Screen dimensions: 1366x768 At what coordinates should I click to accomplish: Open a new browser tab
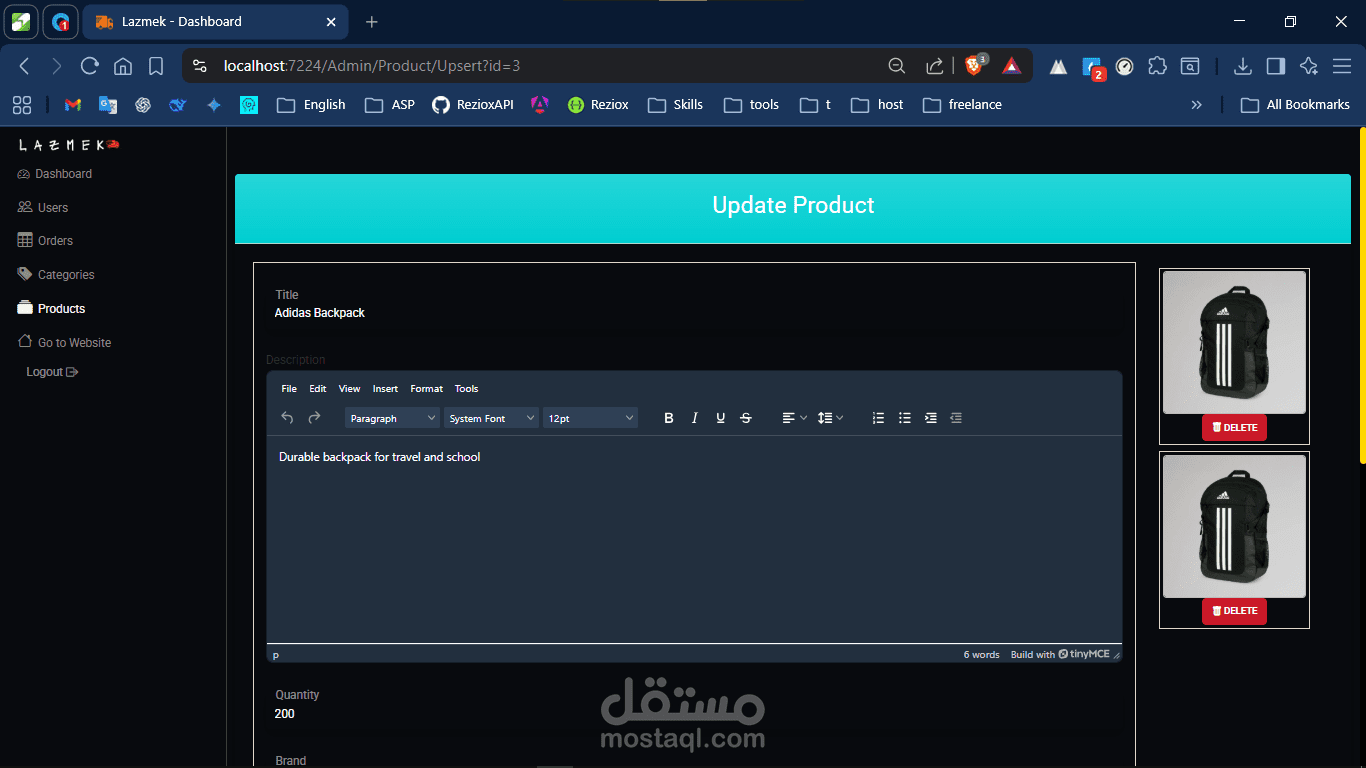(x=372, y=21)
